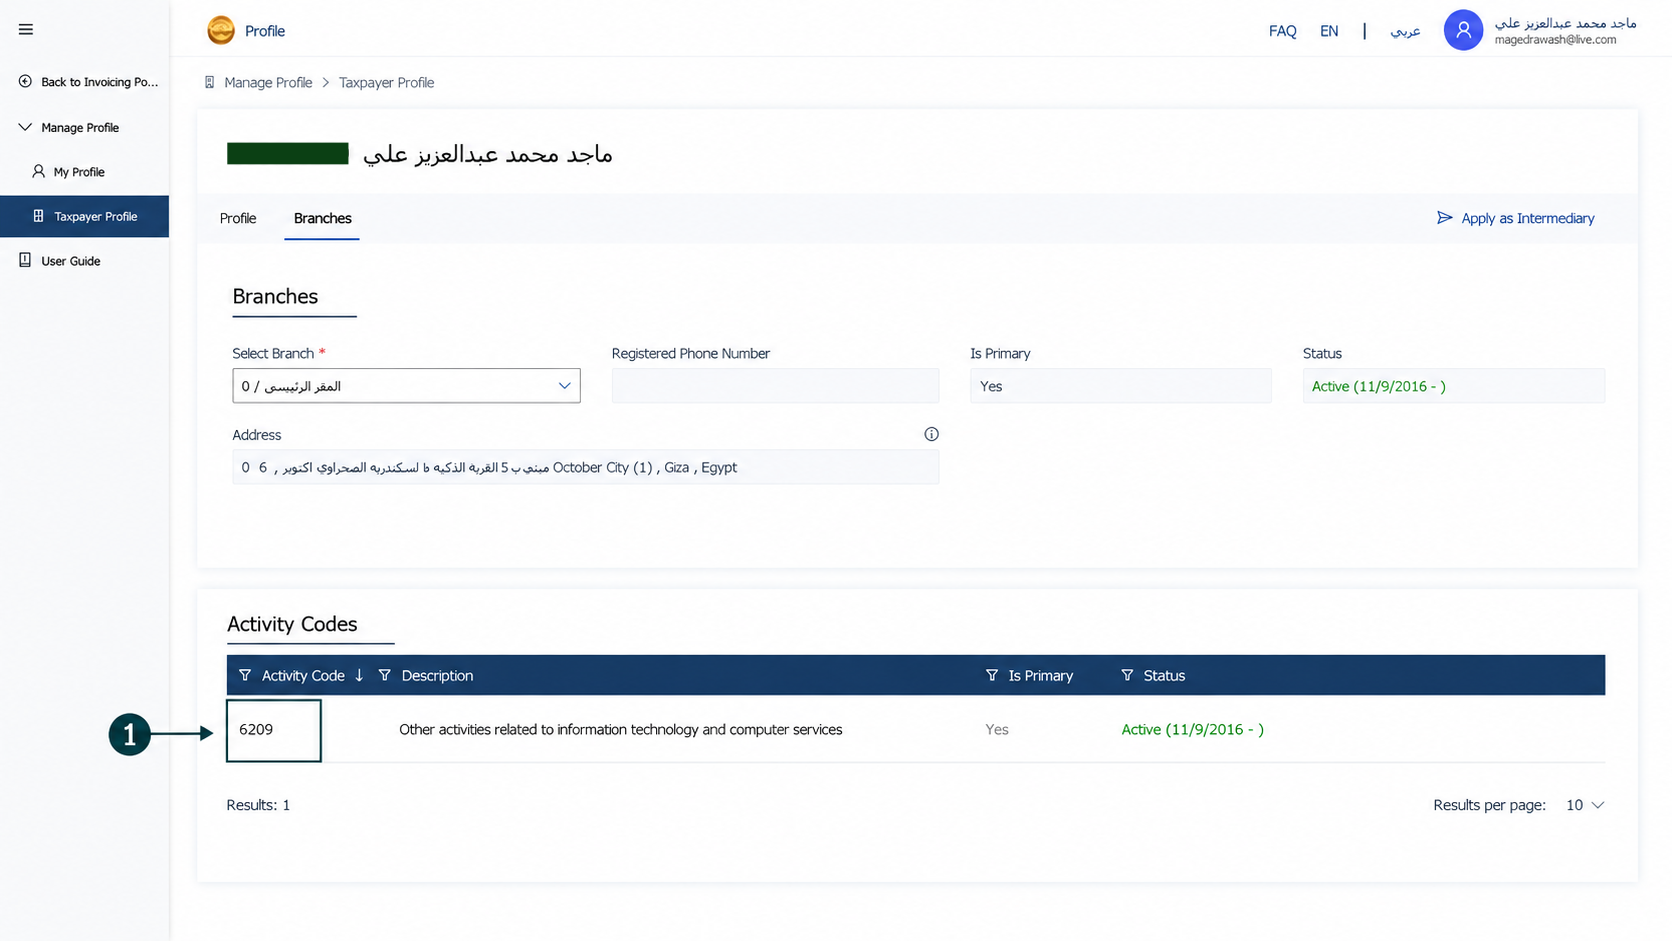
Task: Filter by the Status column
Action: (x=1127, y=675)
